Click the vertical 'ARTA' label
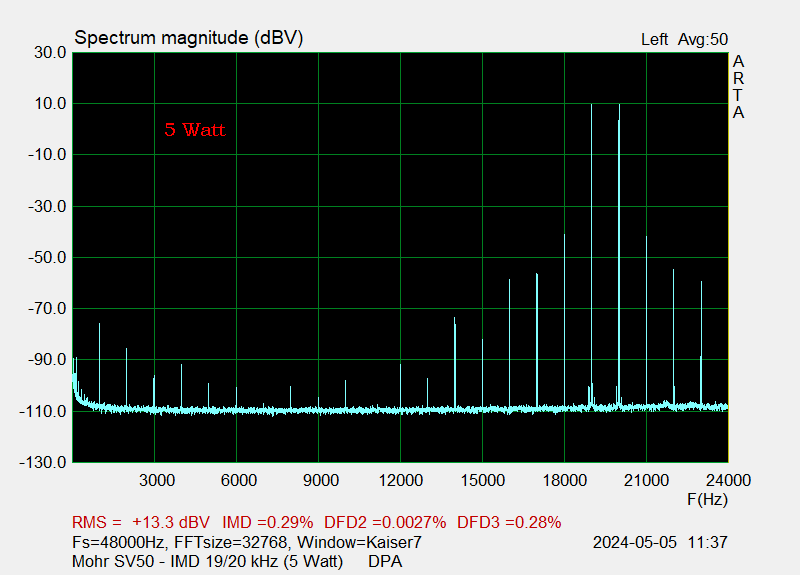Image resolution: width=800 pixels, height=575 pixels. click(738, 87)
